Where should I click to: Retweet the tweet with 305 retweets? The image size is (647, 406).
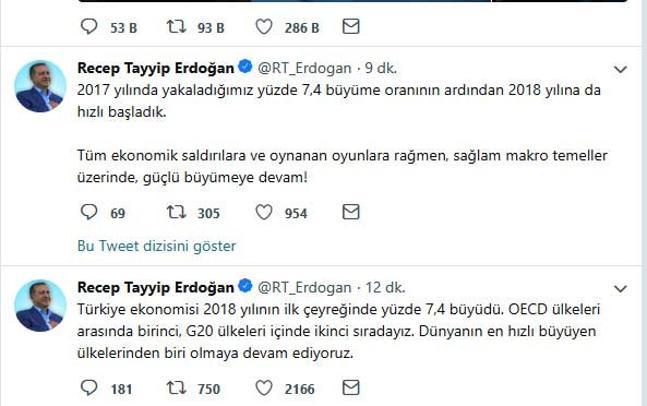[x=176, y=212]
